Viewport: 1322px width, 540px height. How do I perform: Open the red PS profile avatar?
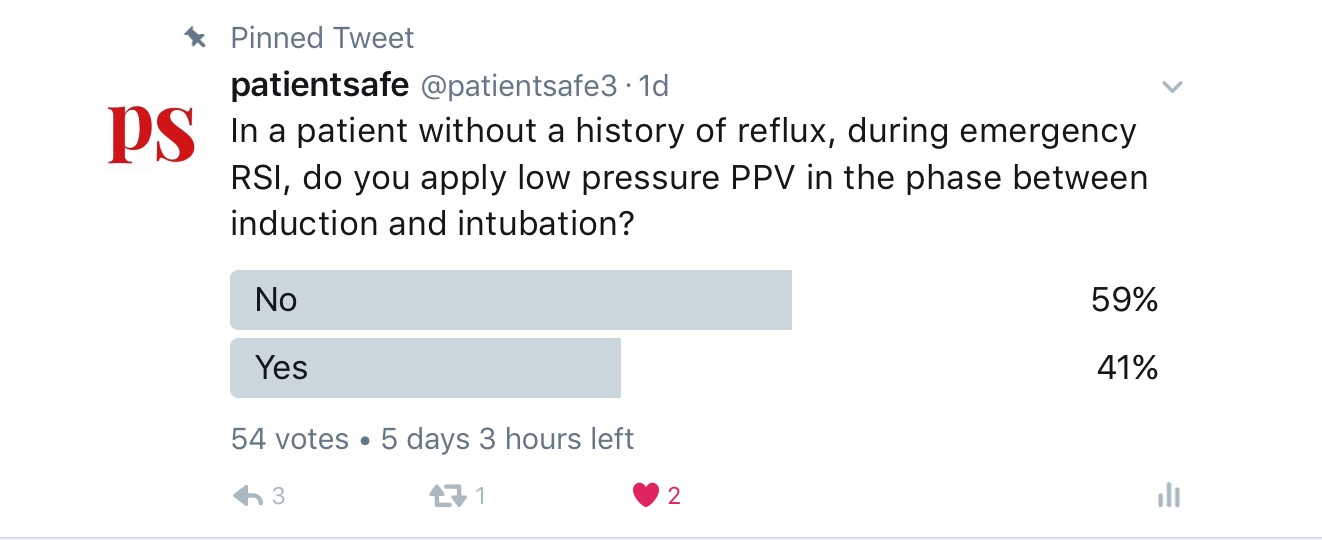[x=151, y=134]
